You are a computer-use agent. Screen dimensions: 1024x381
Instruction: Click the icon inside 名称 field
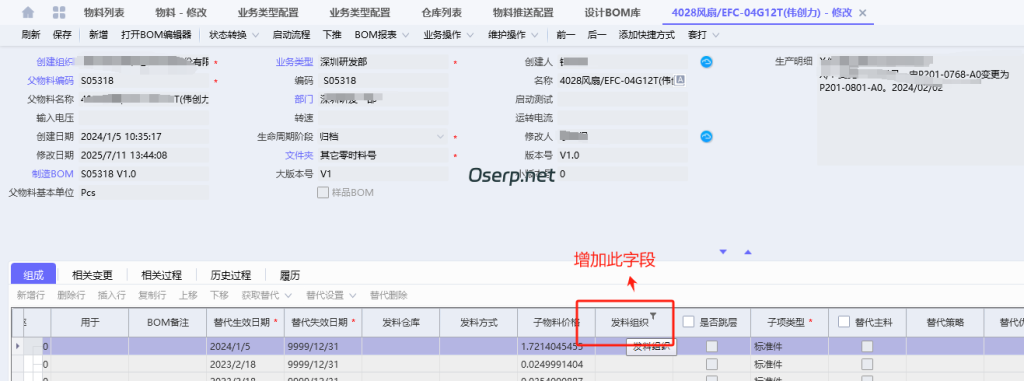click(x=680, y=80)
